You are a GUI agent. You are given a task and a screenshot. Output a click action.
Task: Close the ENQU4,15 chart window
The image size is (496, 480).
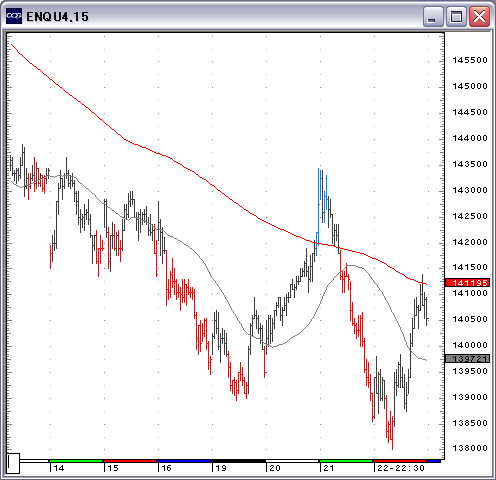(479, 16)
